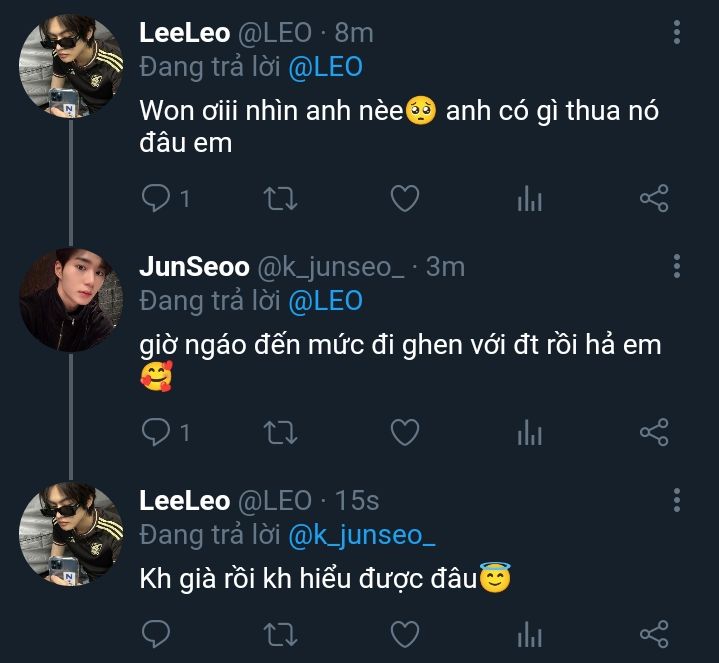Like LeeLeo's "Won ơiii" tweet
The width and height of the screenshot is (719, 663).
[404, 199]
